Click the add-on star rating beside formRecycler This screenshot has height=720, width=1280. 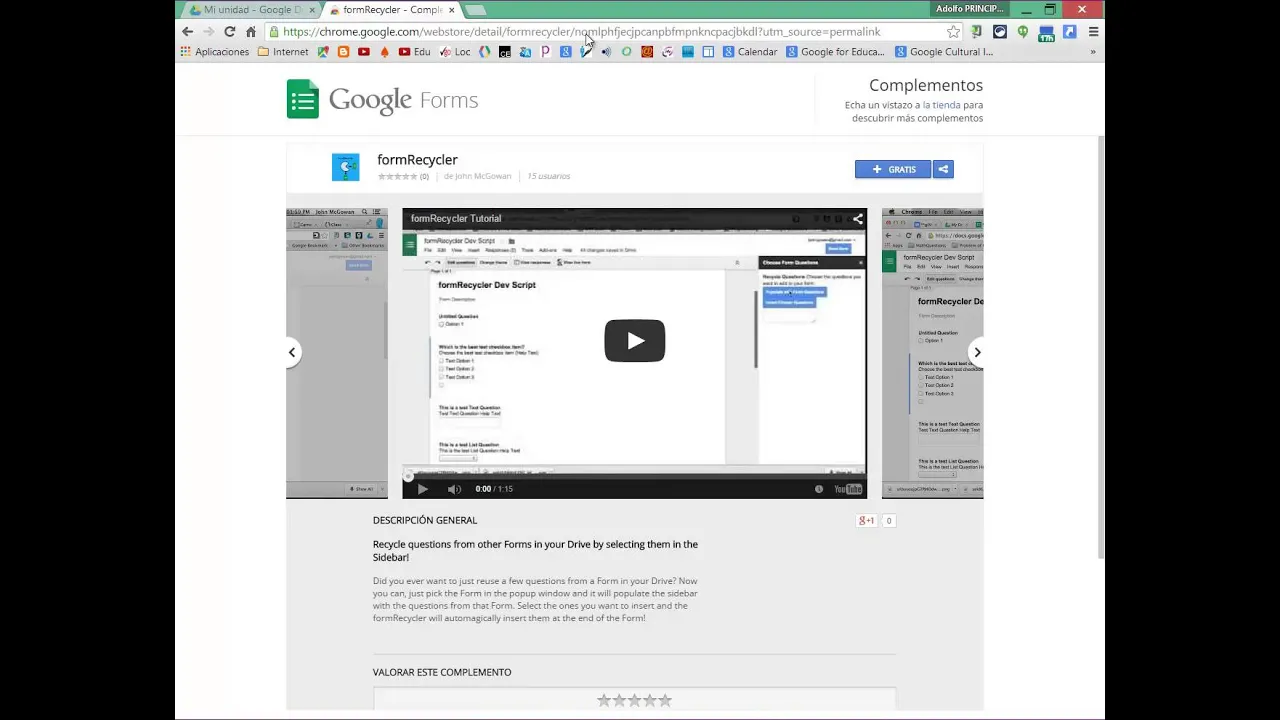click(x=397, y=176)
